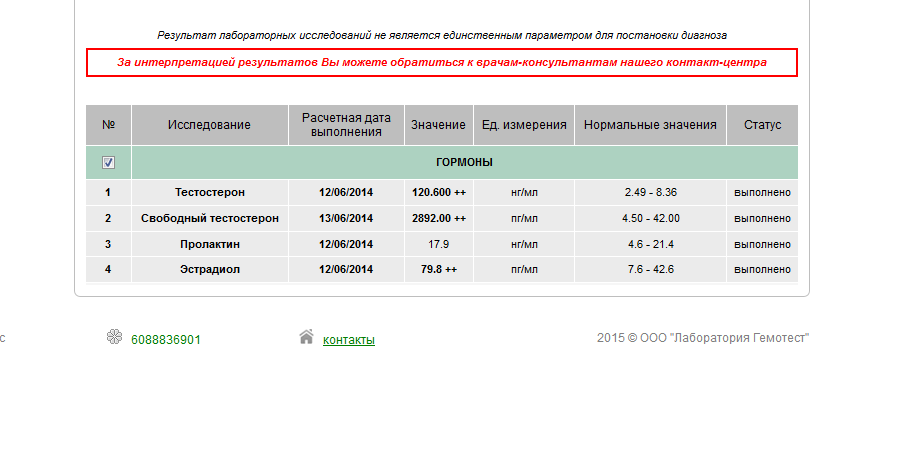This screenshot has width=916, height=460.
Task: Click the Исследование column header
Action: (x=209, y=125)
